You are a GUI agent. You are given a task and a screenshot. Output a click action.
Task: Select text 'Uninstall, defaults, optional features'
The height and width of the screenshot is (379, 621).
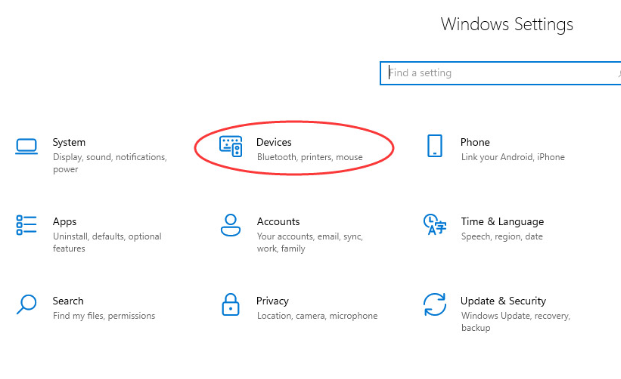click(x=107, y=242)
